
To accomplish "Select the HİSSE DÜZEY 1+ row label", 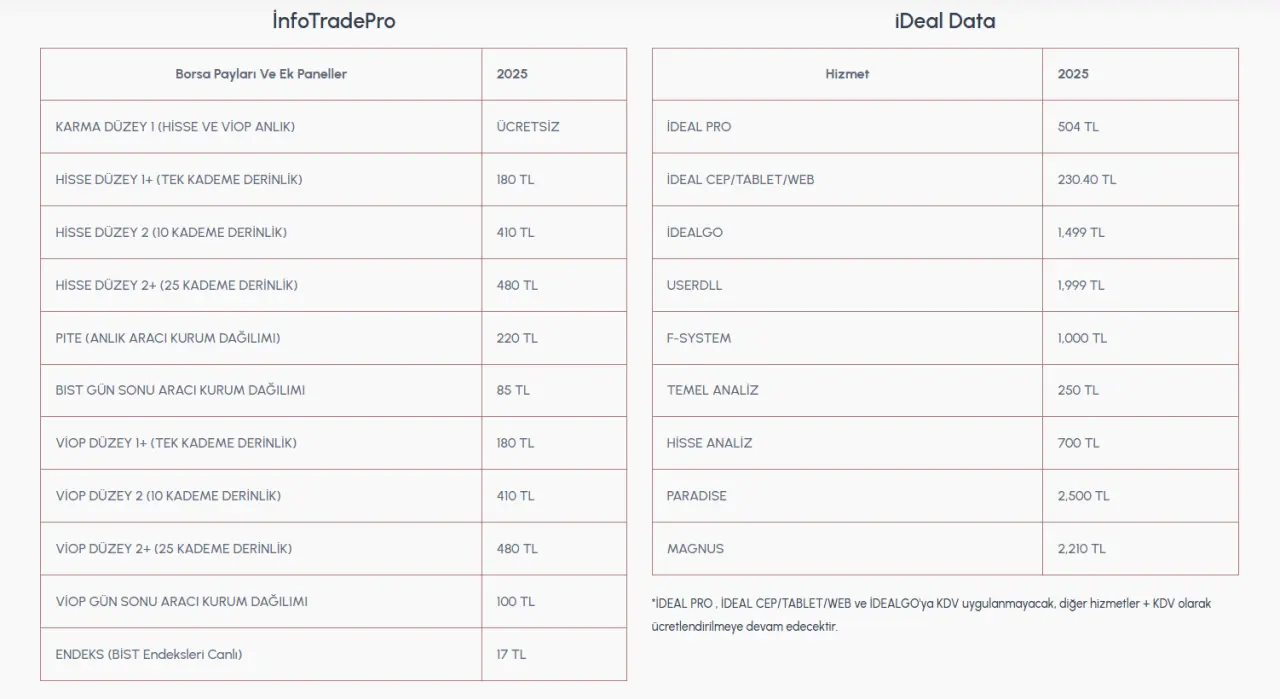I will pos(179,180).
